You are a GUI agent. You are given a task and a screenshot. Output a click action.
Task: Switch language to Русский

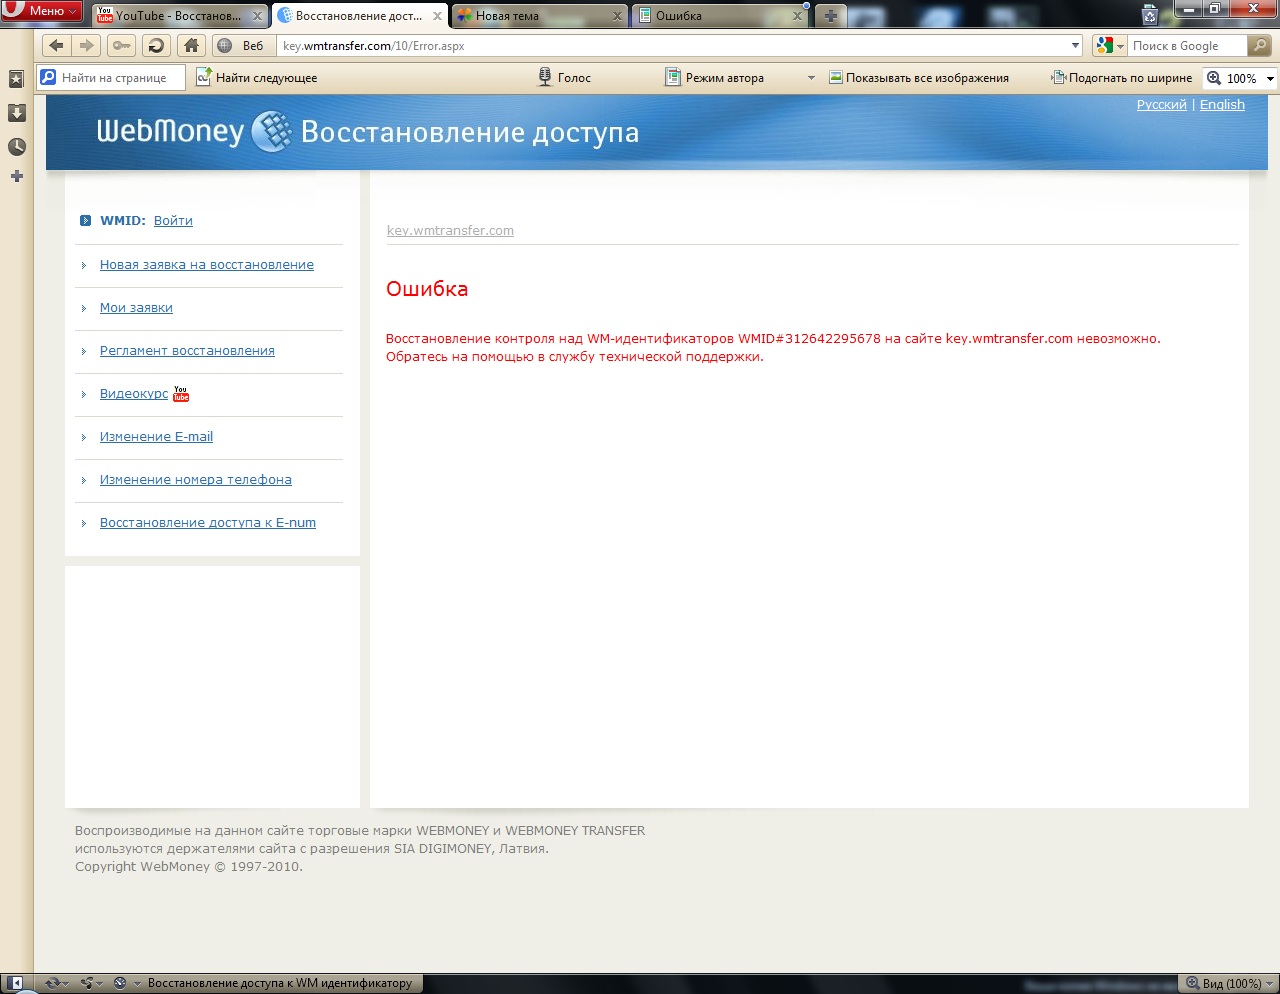pyautogui.click(x=1161, y=105)
